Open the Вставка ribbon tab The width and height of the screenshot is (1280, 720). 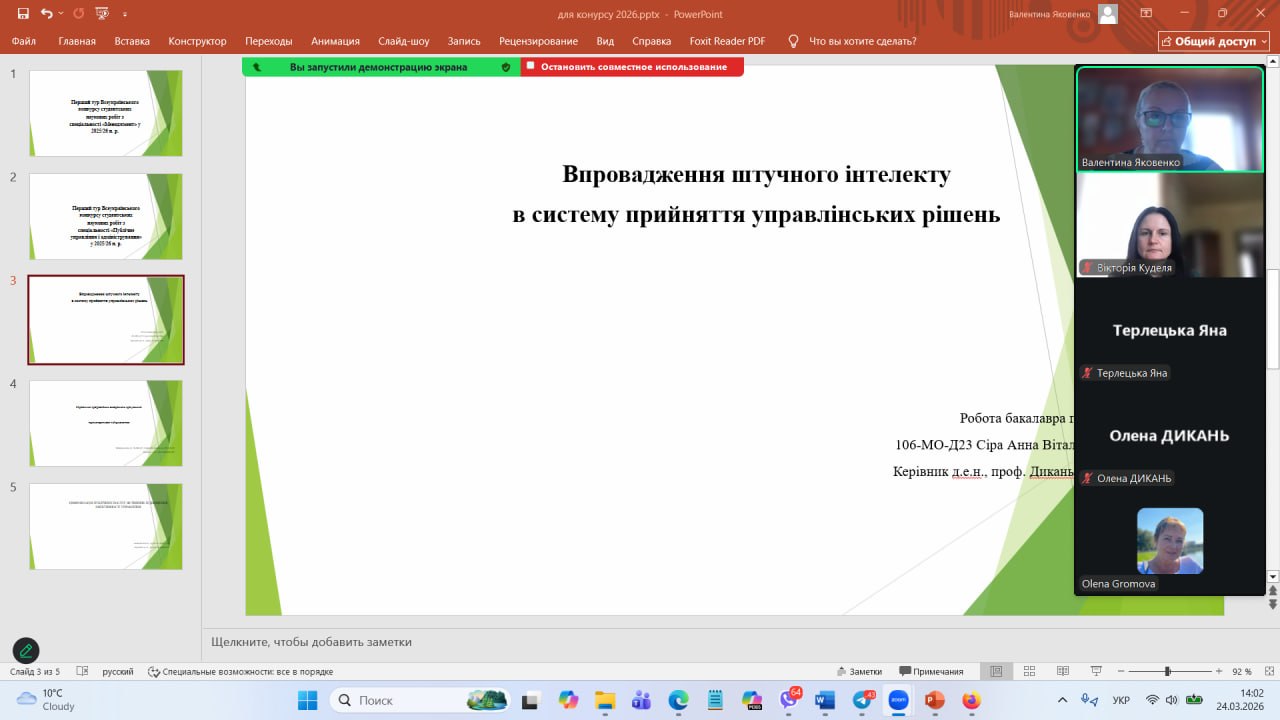click(132, 41)
